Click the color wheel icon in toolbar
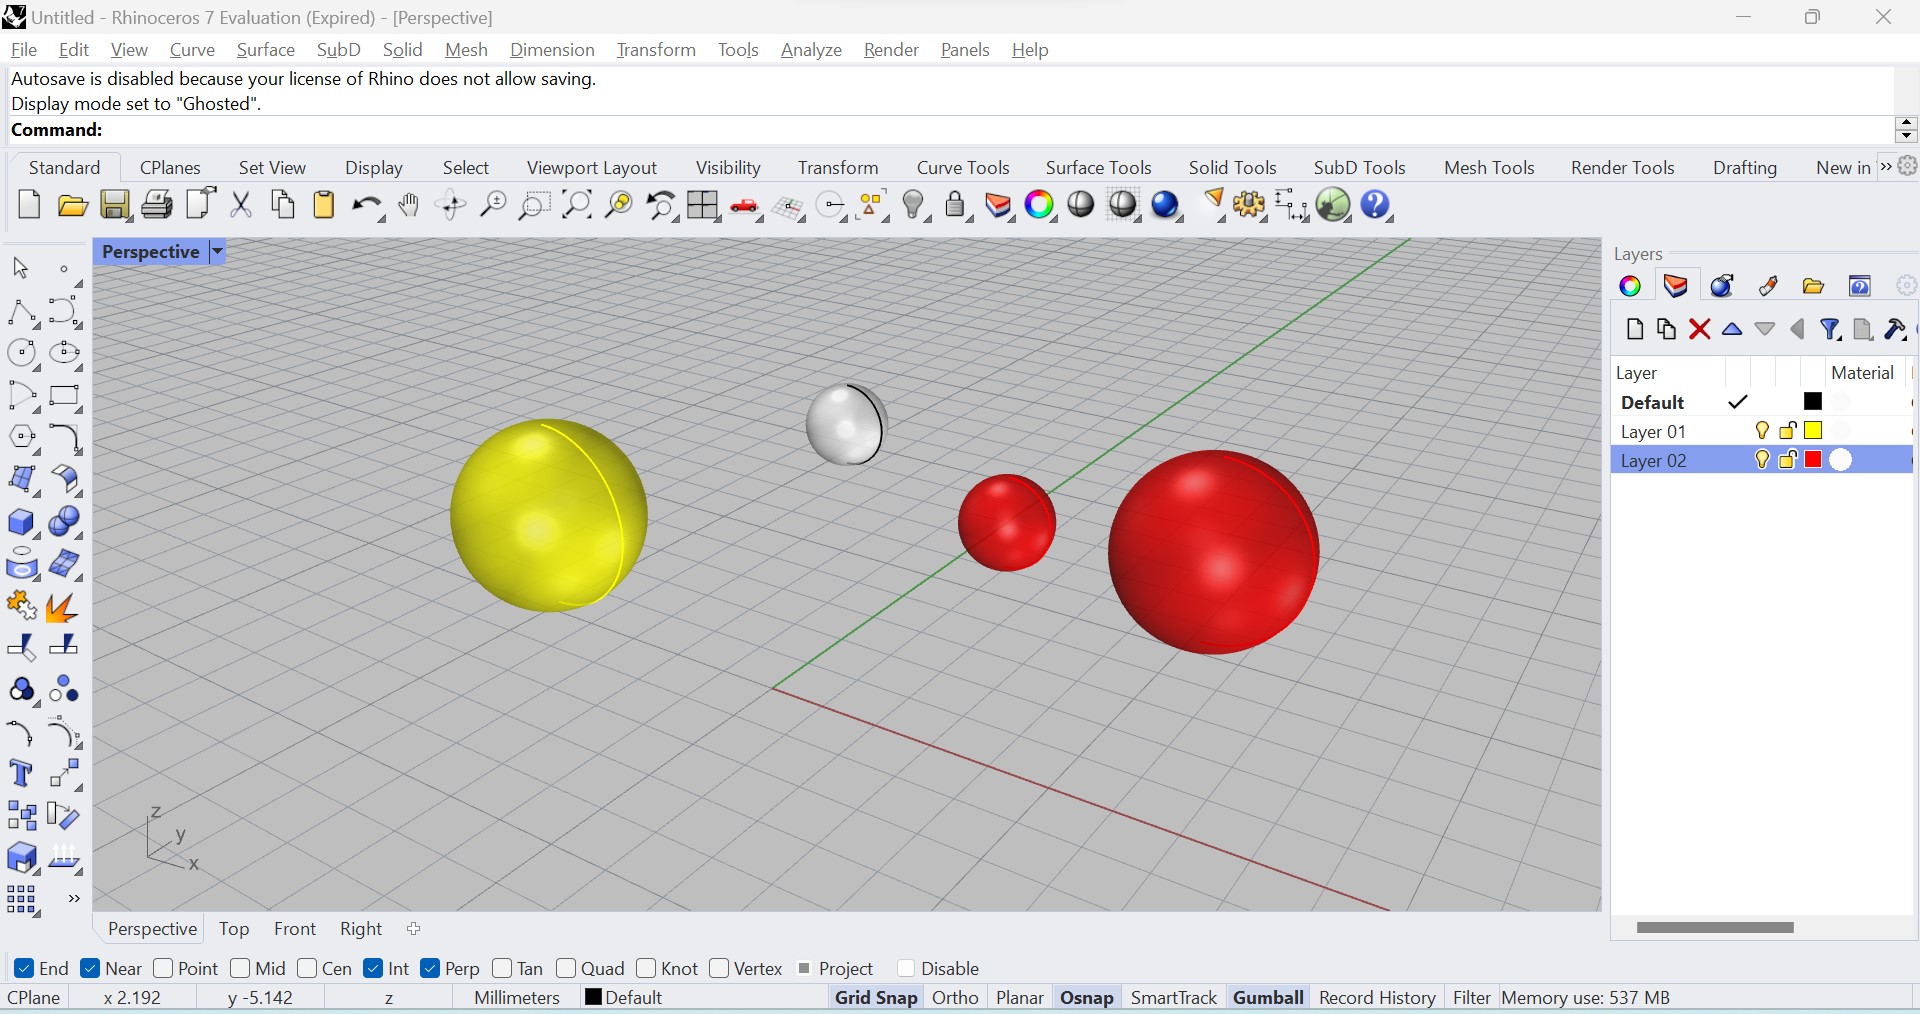 tap(1040, 206)
